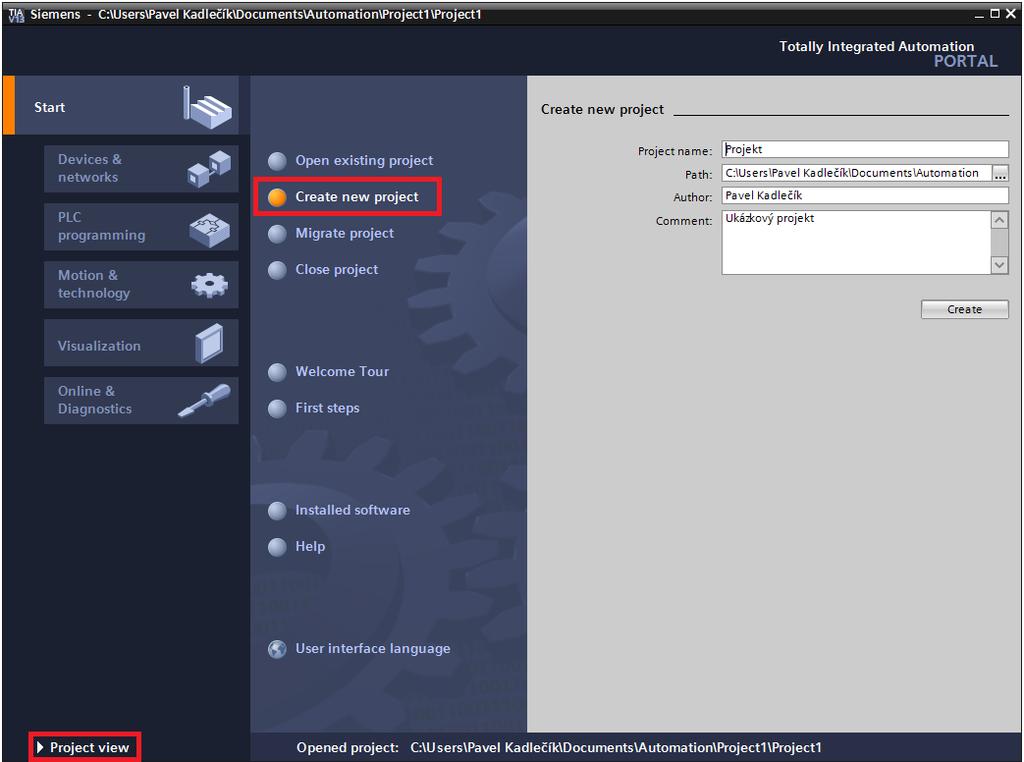Change the User interface language
The image size is (1024, 762).
pos(373,649)
